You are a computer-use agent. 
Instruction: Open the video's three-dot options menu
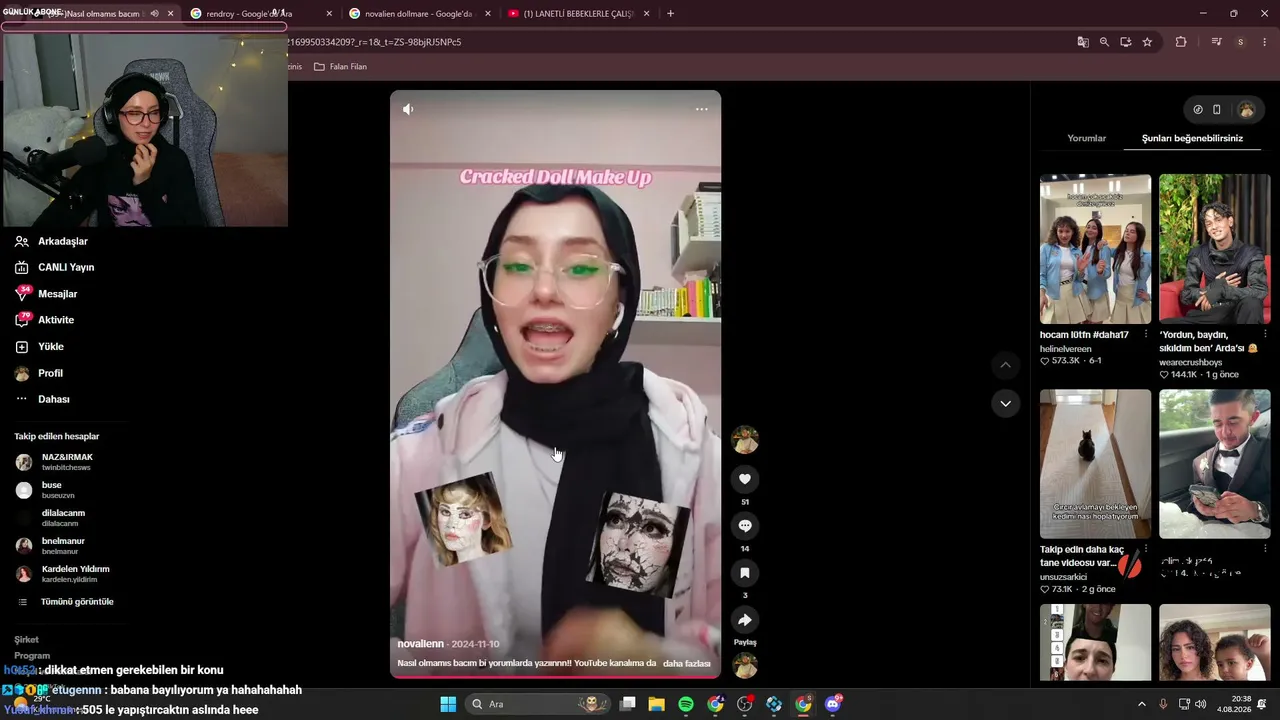coord(701,109)
